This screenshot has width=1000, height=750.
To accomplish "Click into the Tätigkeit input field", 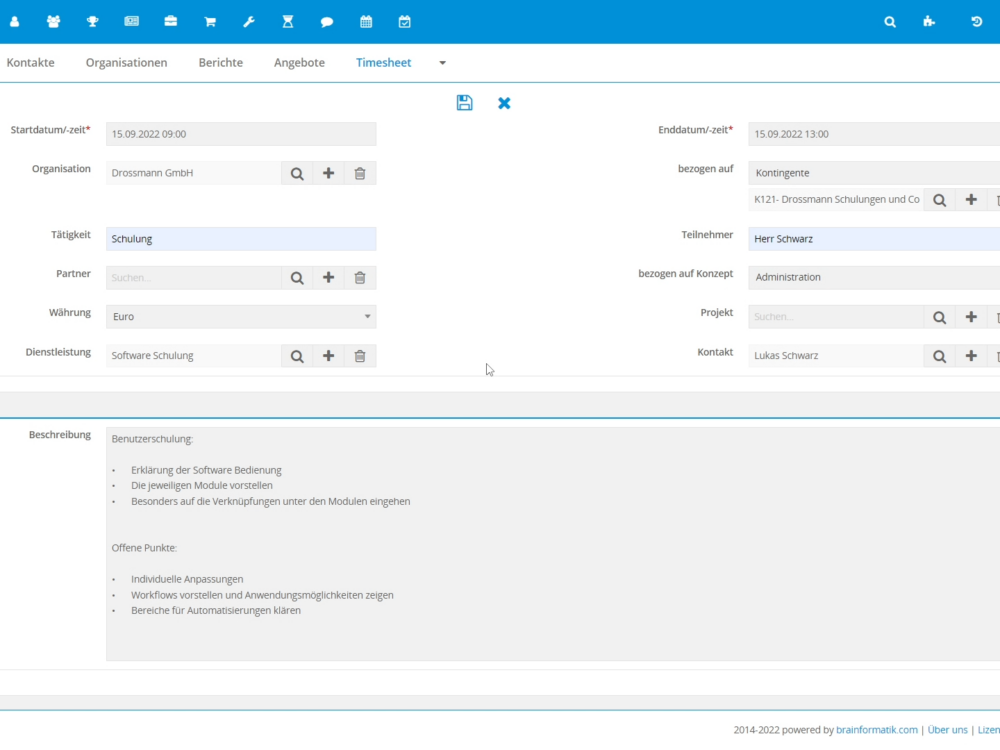I will (241, 239).
